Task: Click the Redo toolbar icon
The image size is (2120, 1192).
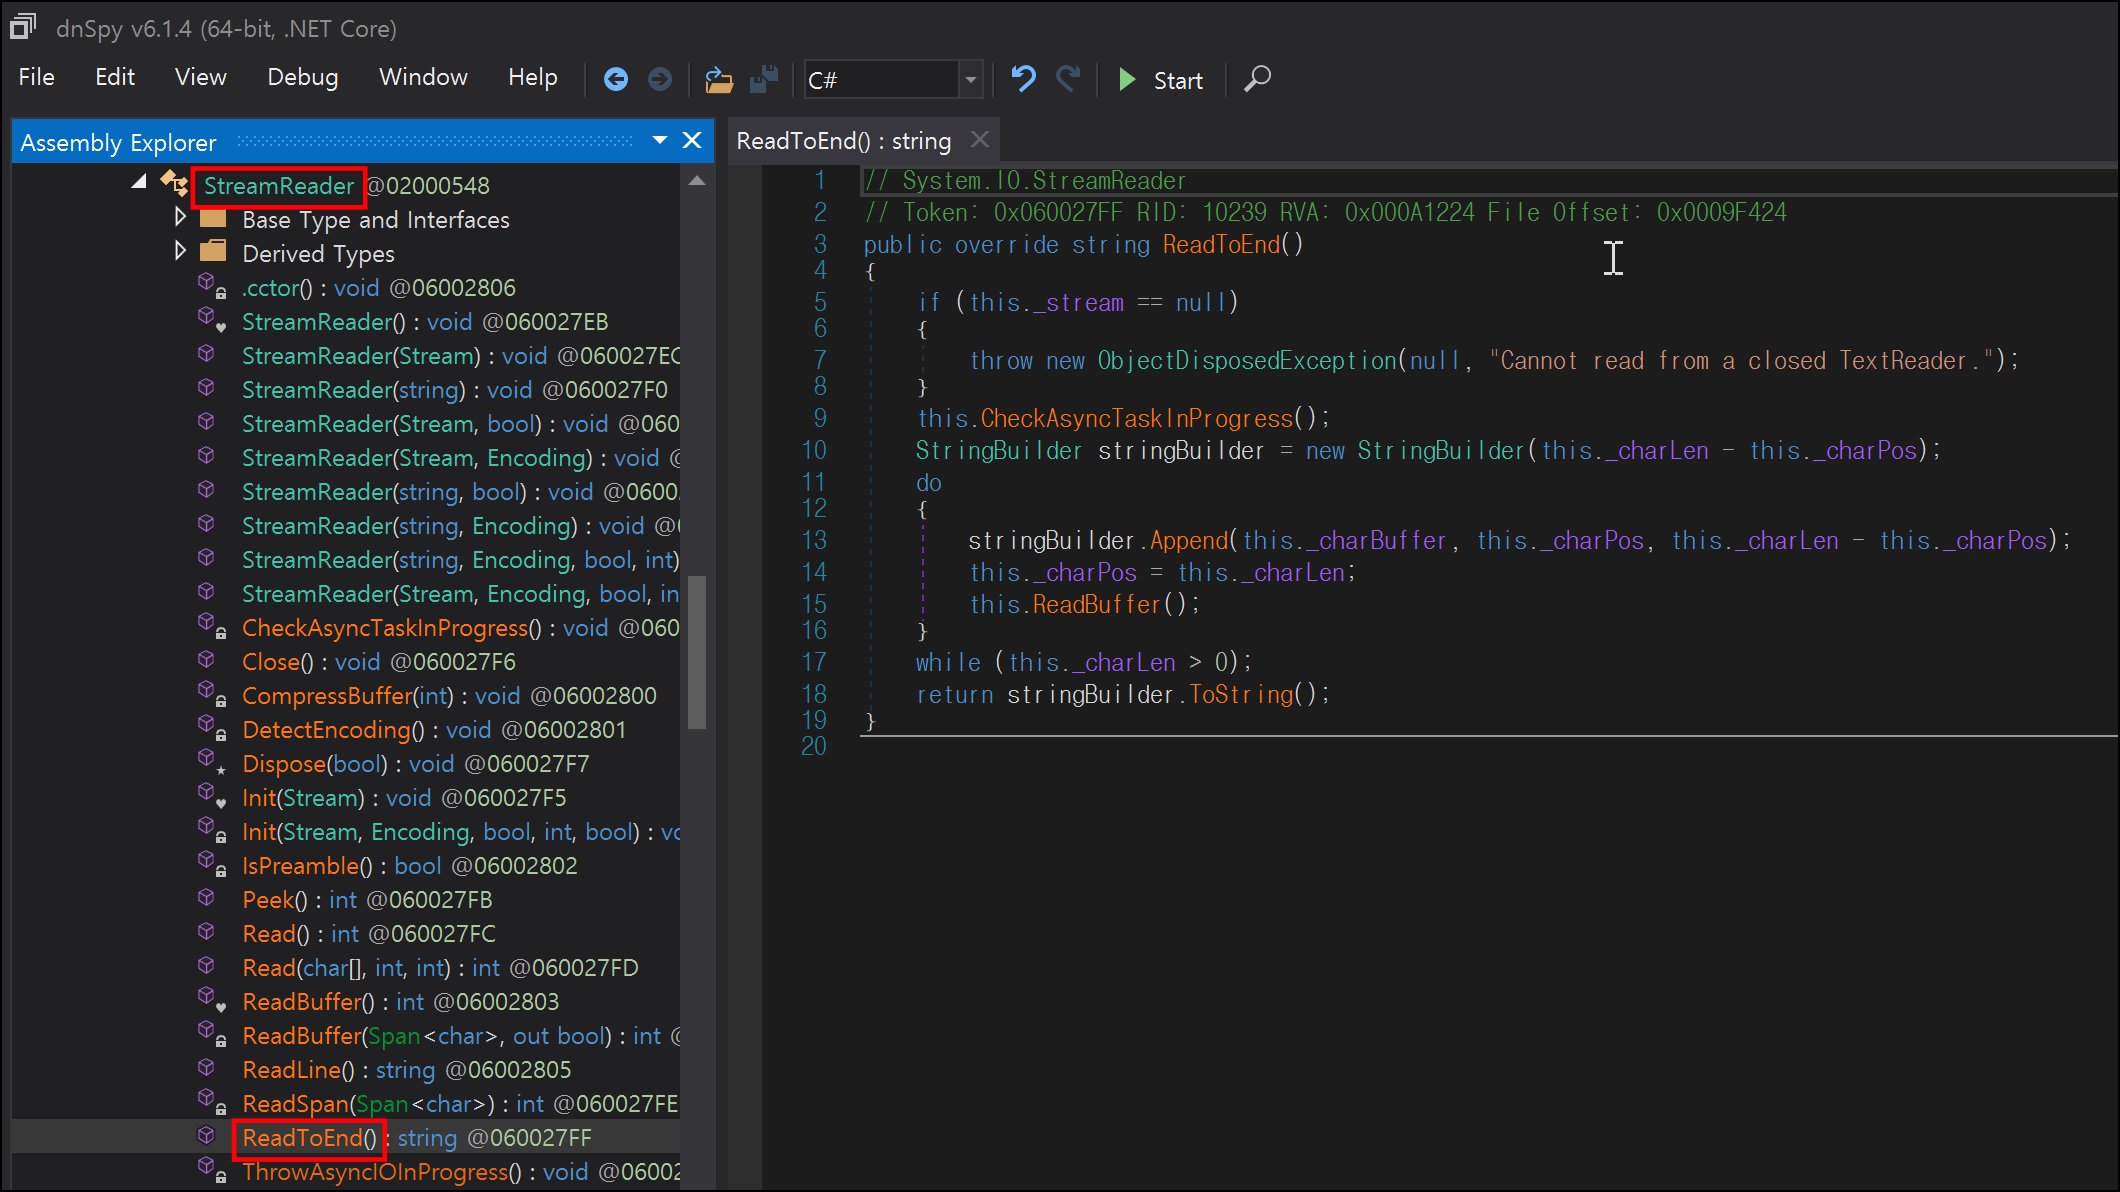Action: point(1068,79)
